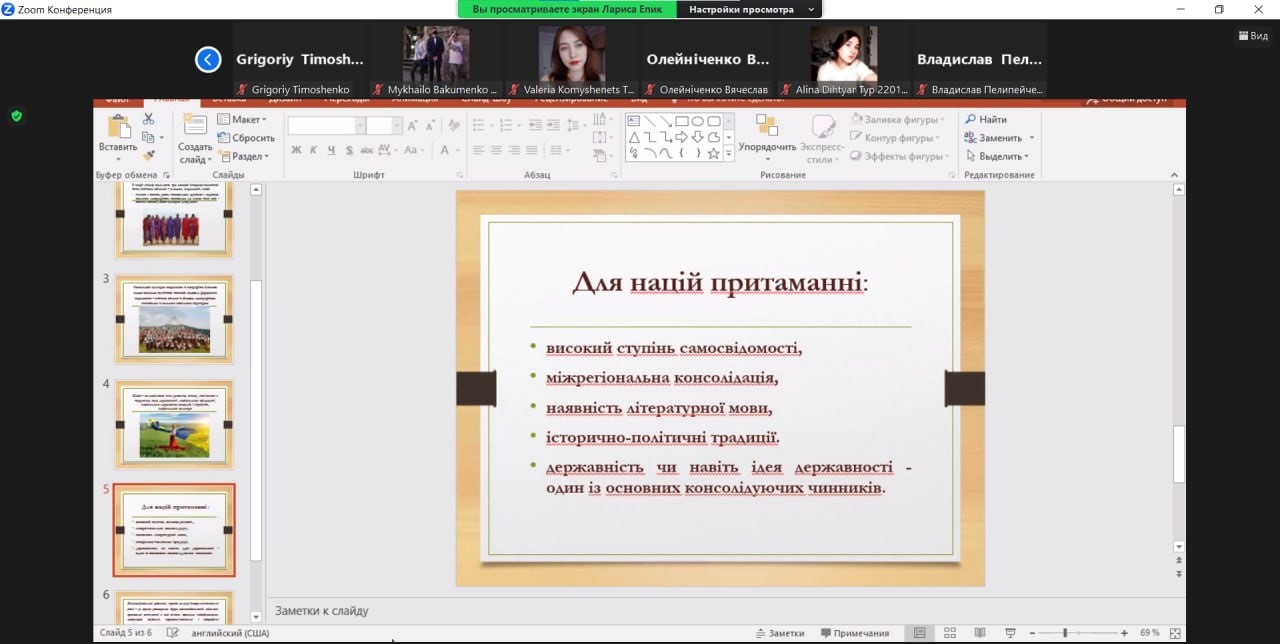Click the Cut scissors icon
The width and height of the screenshot is (1280, 644).
click(148, 119)
